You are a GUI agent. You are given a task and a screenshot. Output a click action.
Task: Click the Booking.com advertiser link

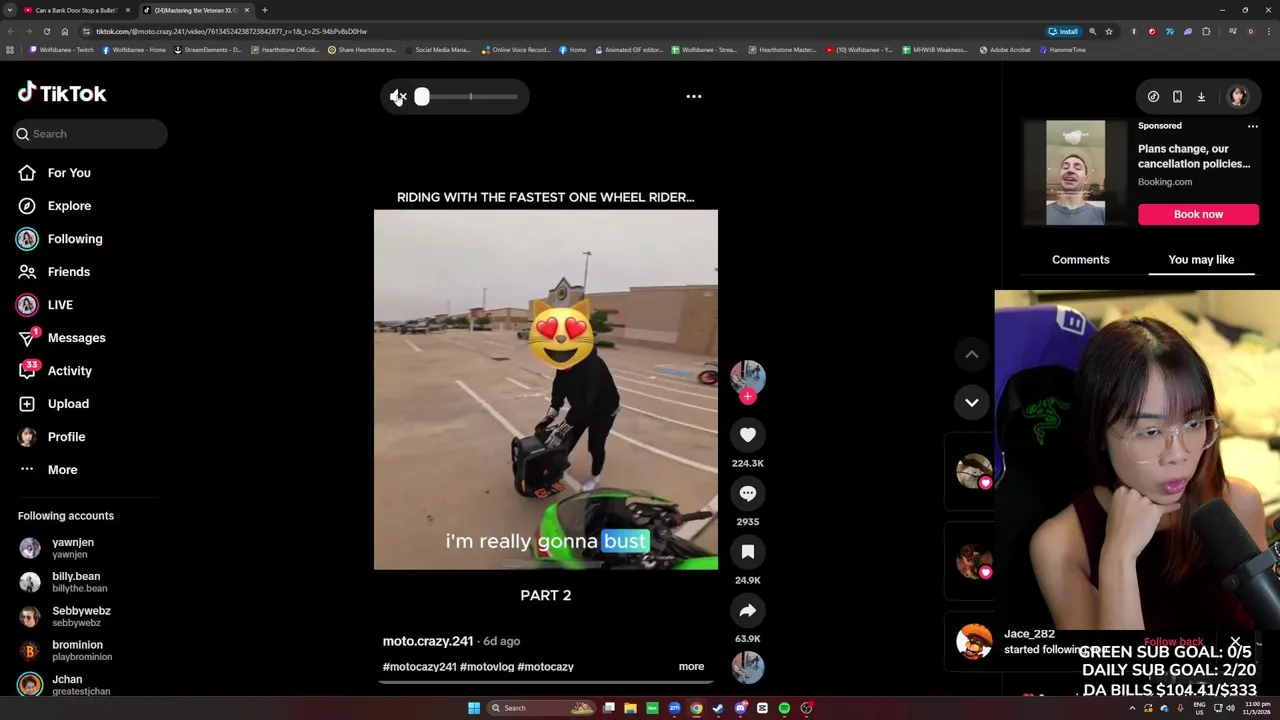tap(1165, 182)
